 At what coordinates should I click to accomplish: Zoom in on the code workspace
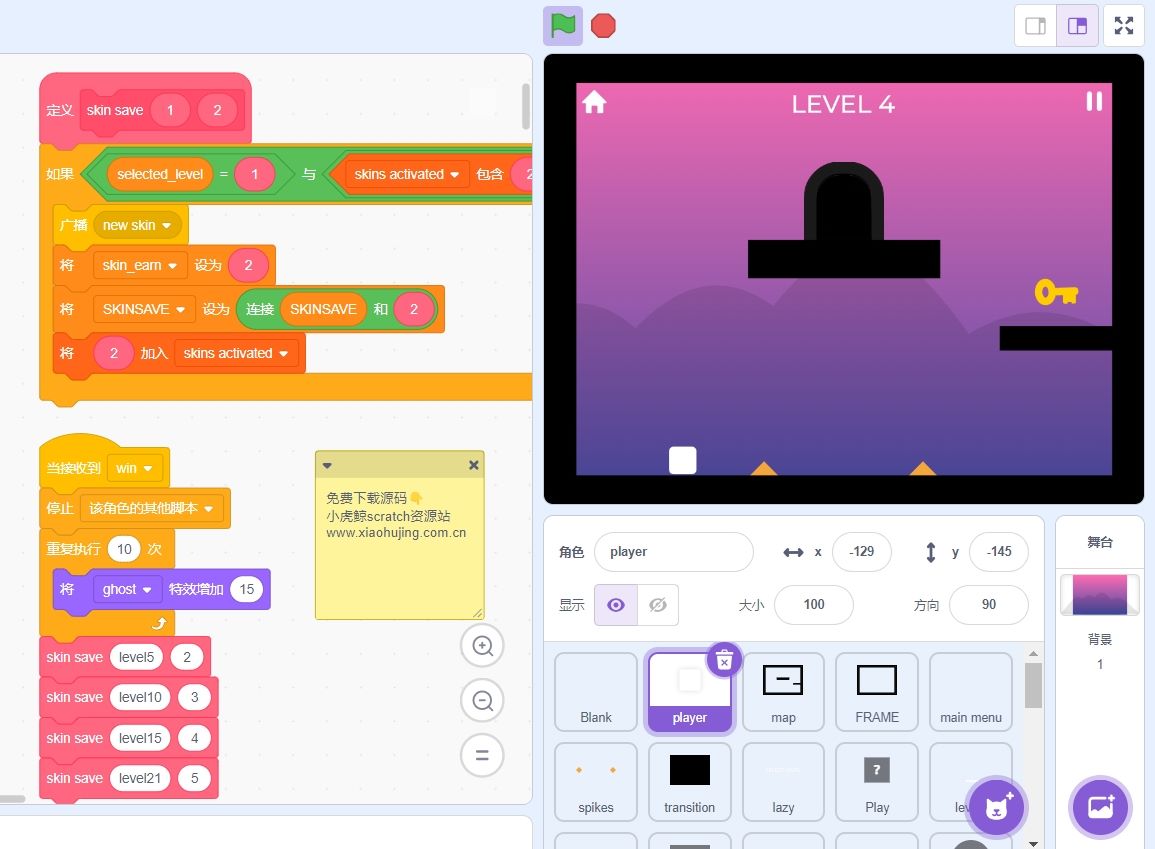pyautogui.click(x=482, y=647)
